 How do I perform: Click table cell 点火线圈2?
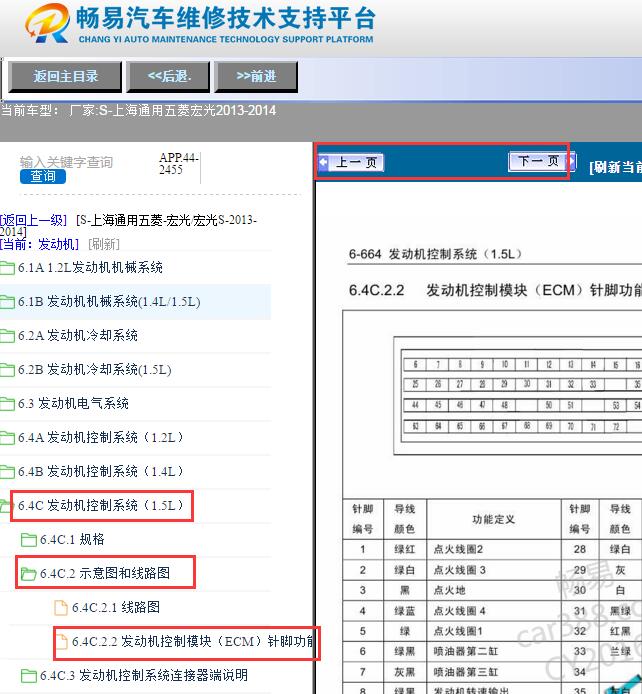(494, 549)
